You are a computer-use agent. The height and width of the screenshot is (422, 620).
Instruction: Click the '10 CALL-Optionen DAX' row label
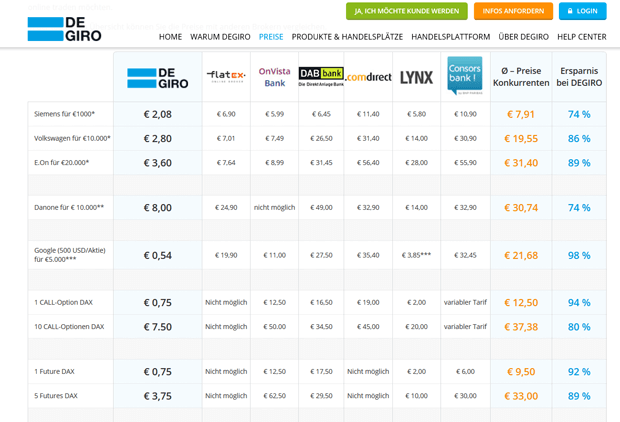(x=69, y=327)
